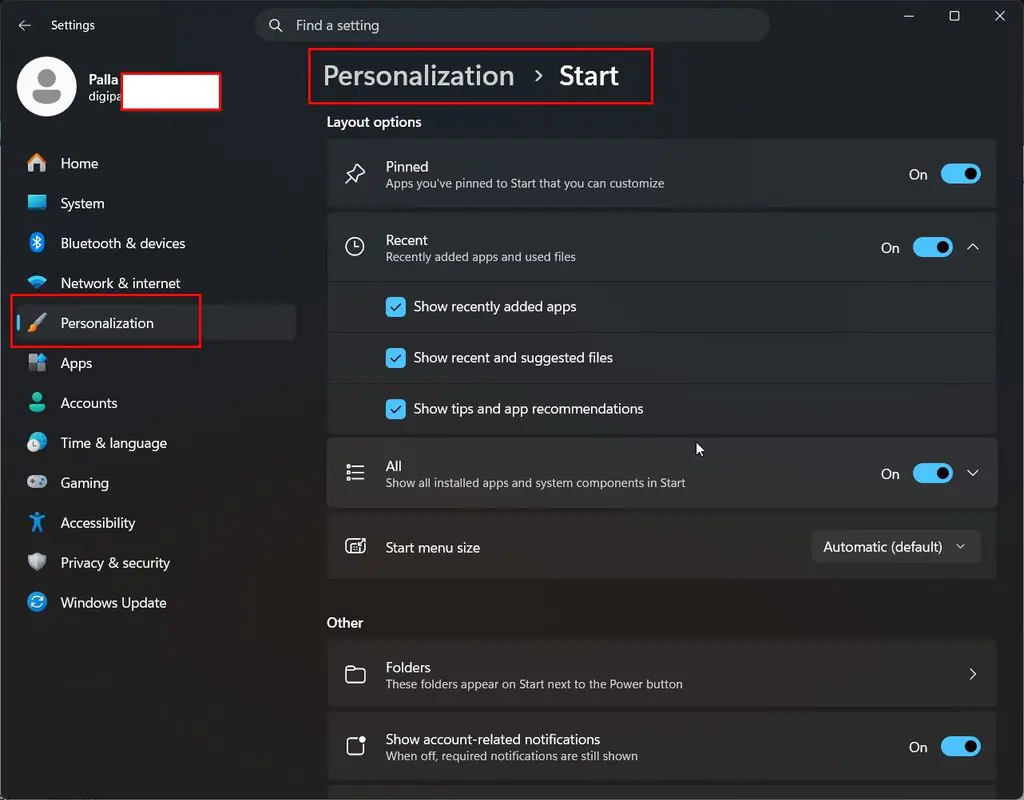
Task: Click the list icon beside All
Action: (x=355, y=473)
